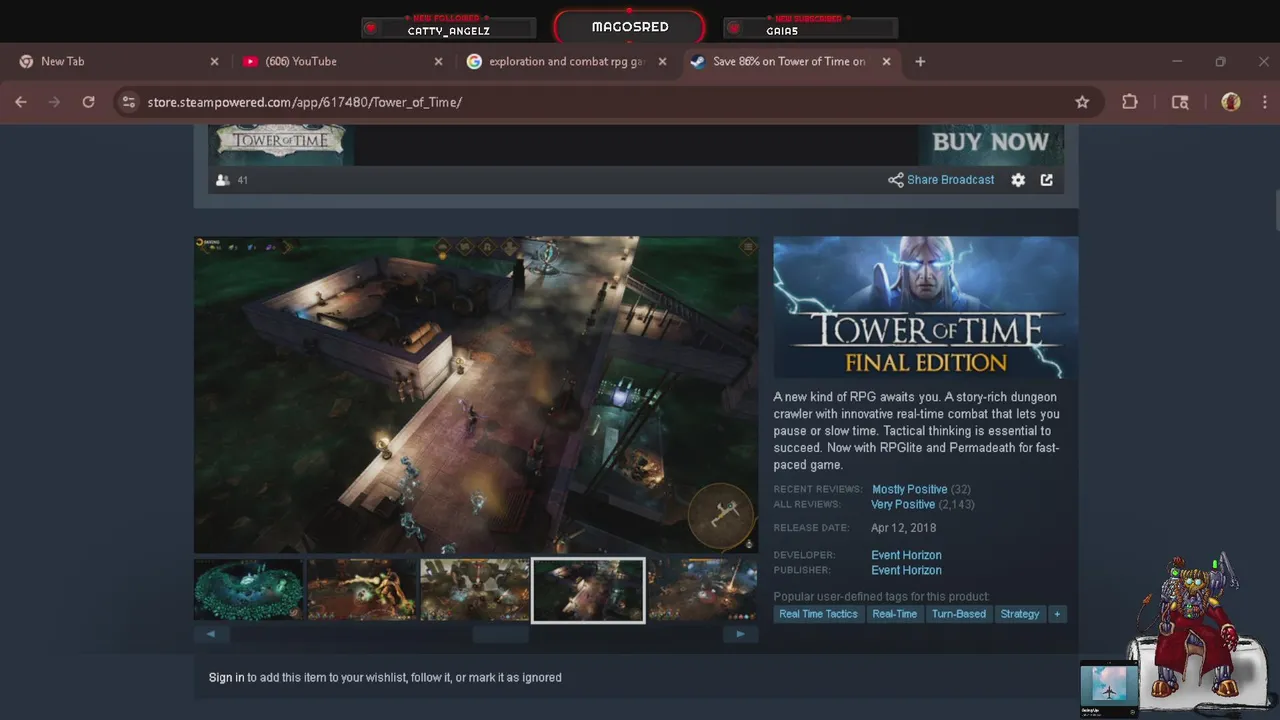This screenshot has height=720, width=1280.
Task: Close the YouTube tab
Action: [x=438, y=61]
